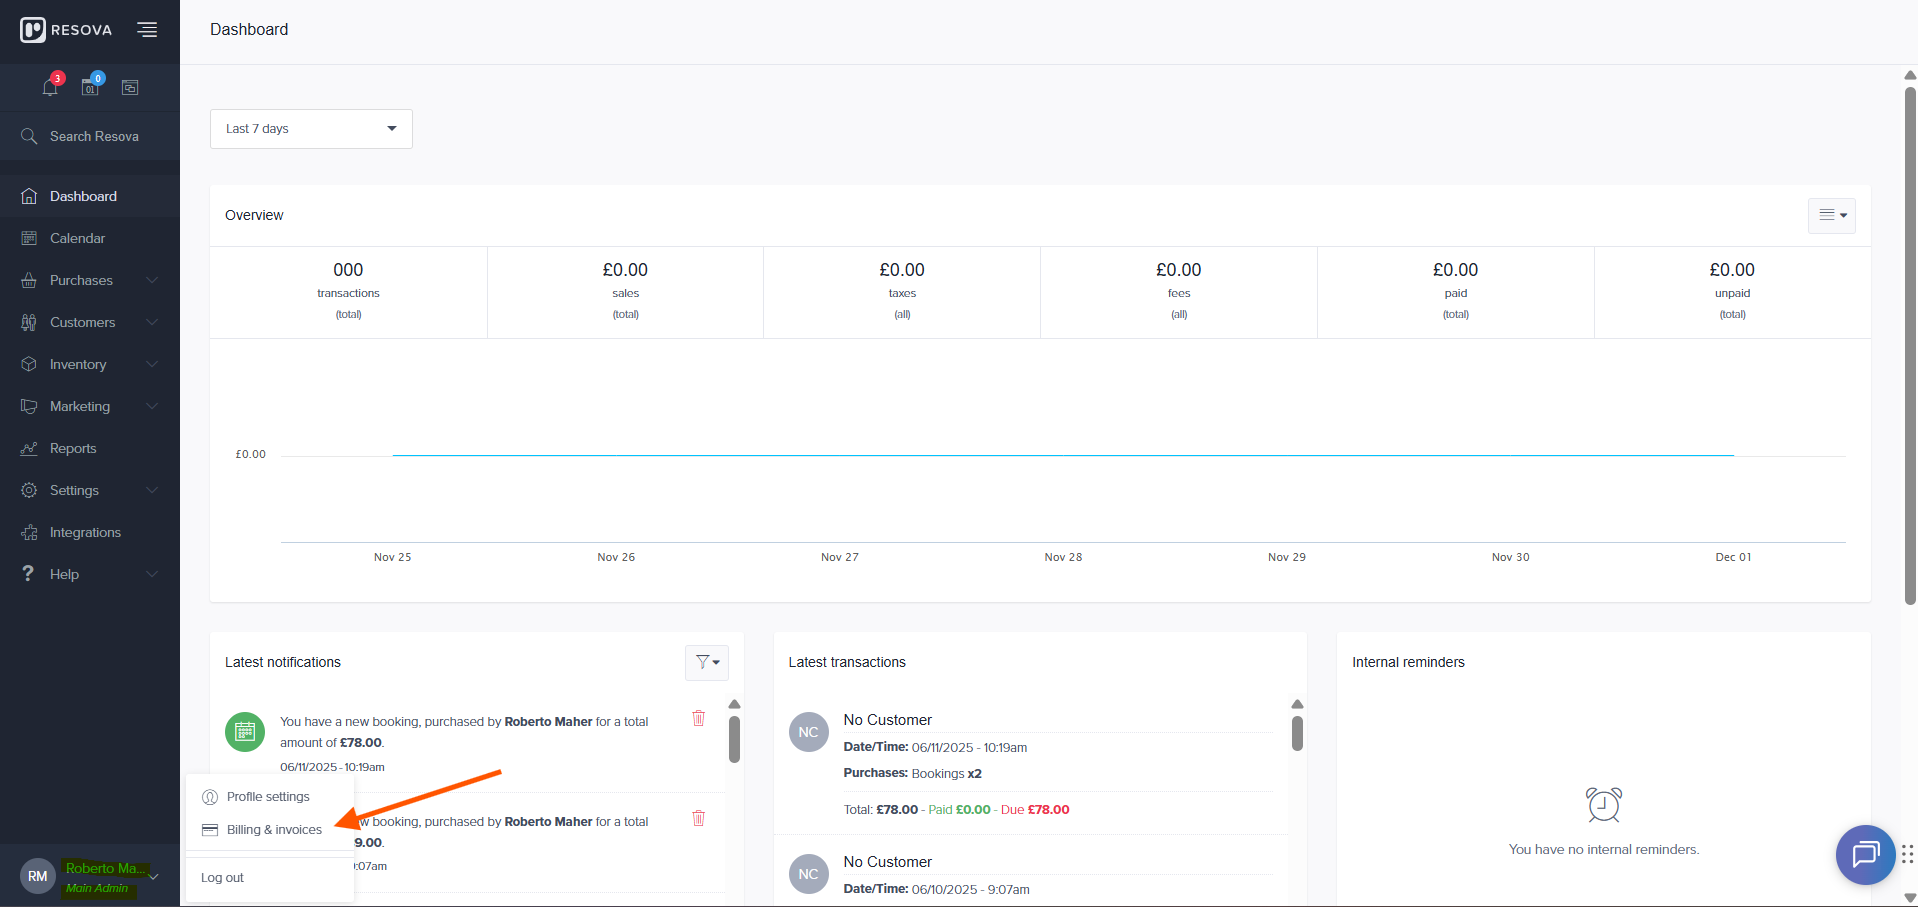Open the Overview options list dropdown

point(1831,215)
